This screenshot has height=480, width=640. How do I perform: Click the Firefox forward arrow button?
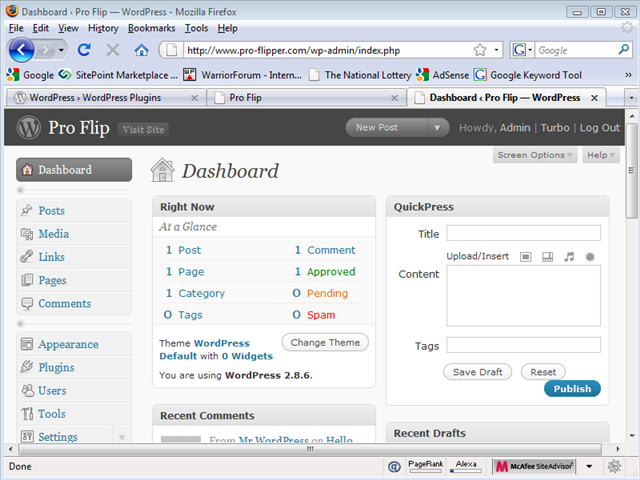(x=45, y=50)
